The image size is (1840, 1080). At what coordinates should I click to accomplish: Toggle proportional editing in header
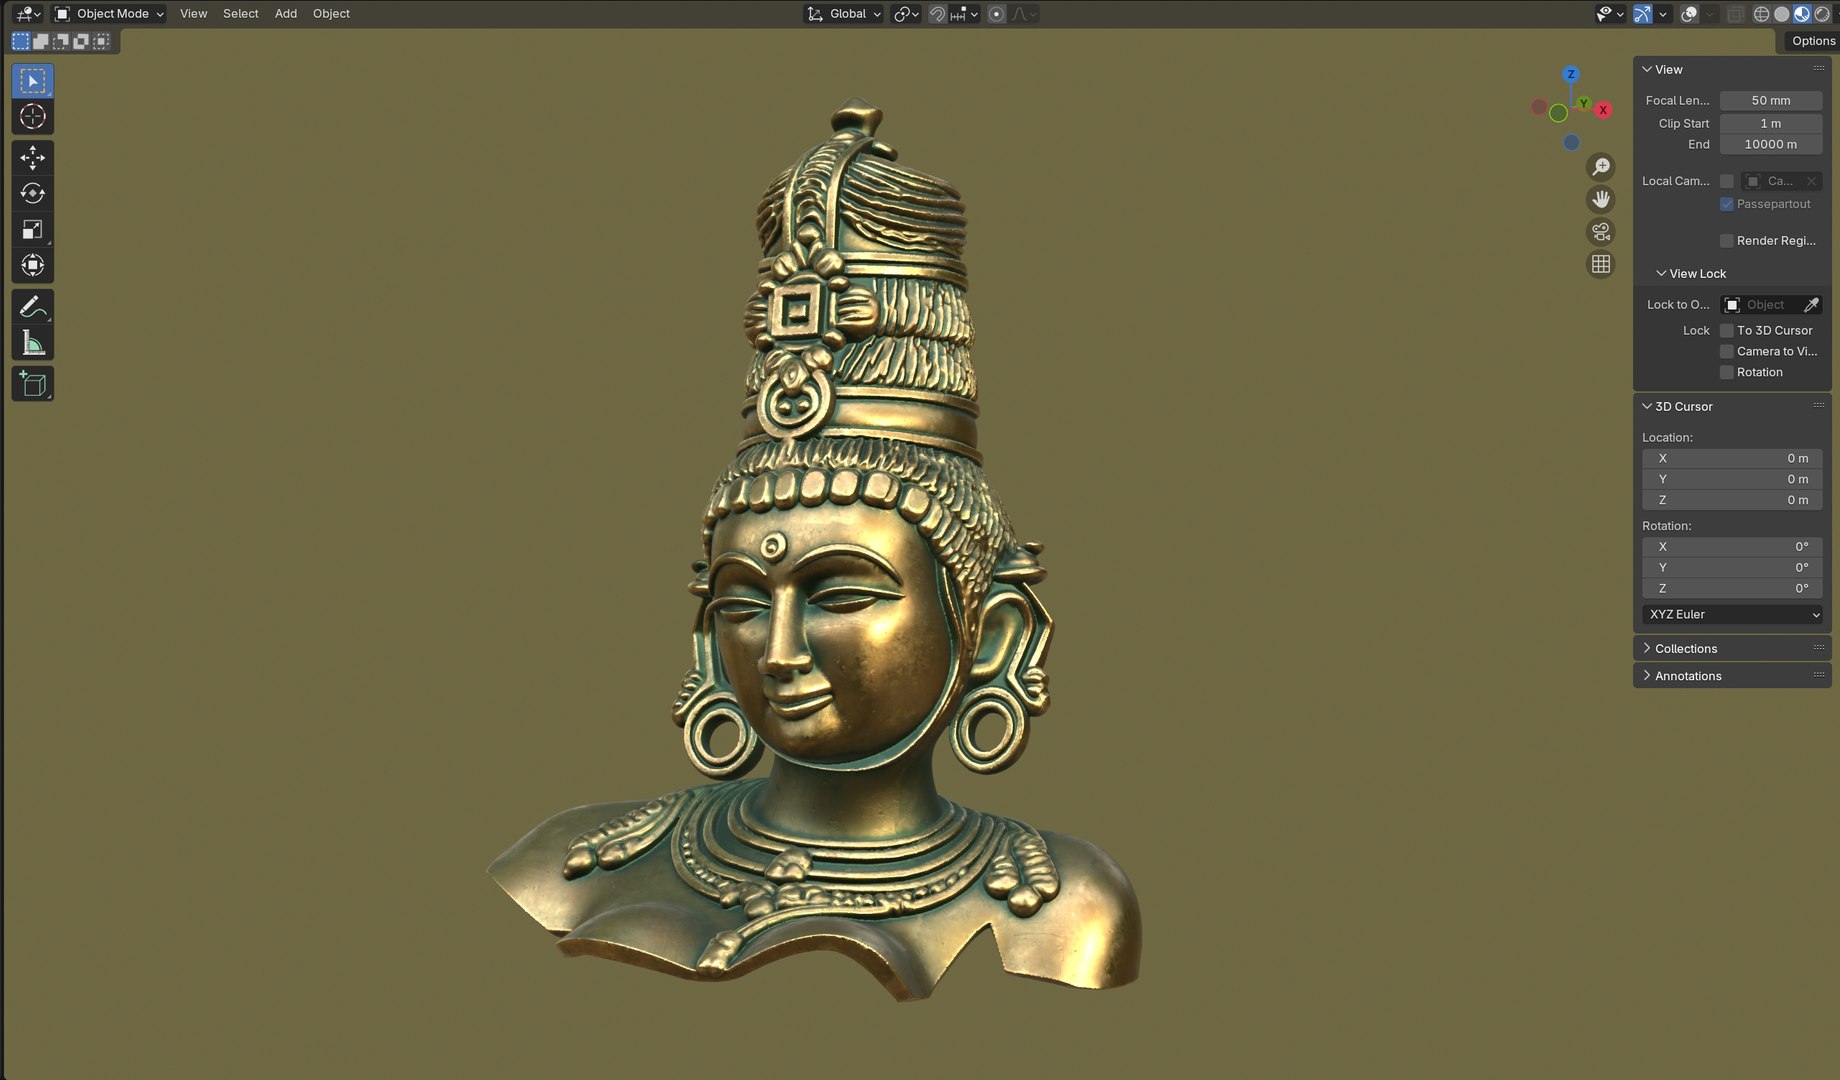(x=997, y=14)
